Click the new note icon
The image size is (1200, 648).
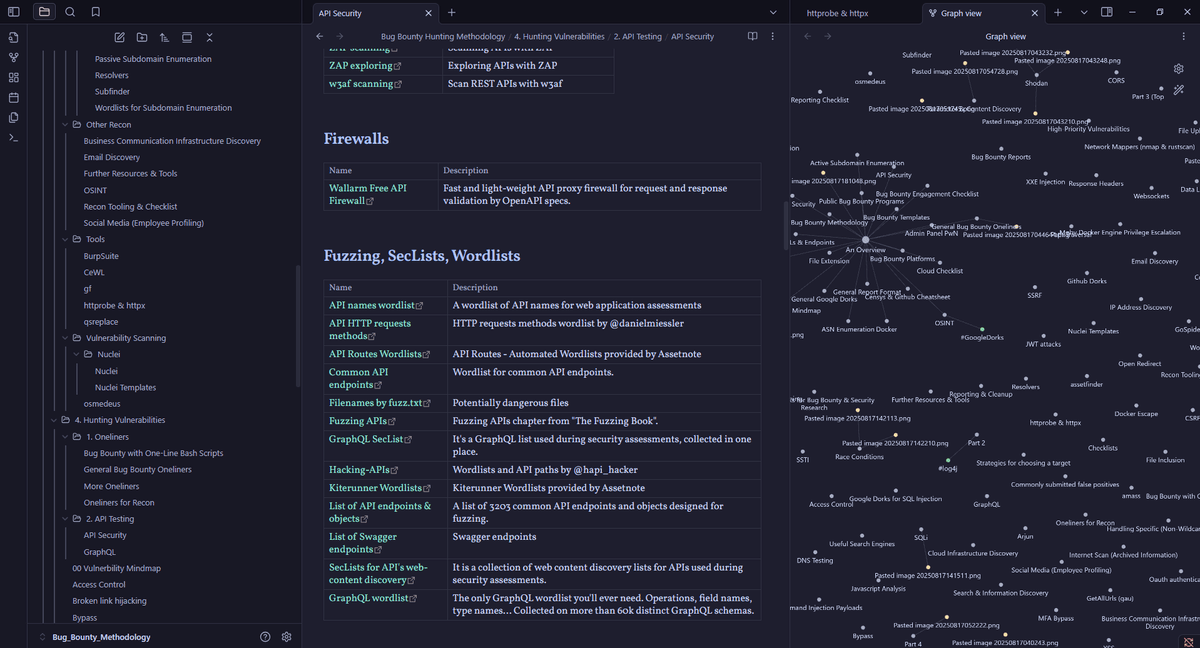pyautogui.click(x=120, y=37)
